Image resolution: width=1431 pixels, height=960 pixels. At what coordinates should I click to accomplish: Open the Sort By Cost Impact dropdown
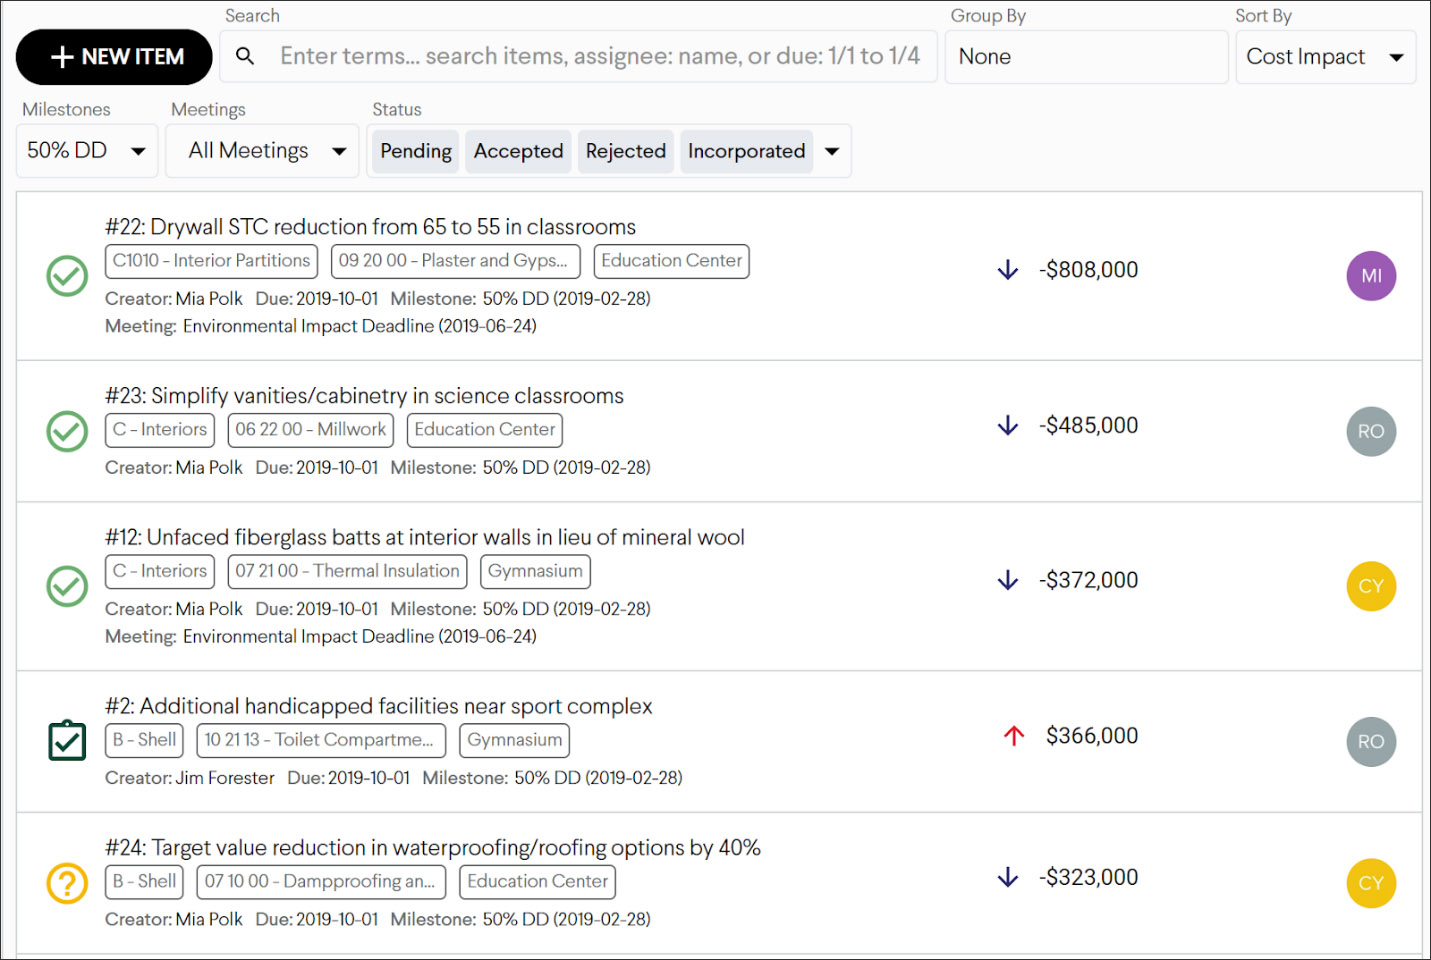1325,57
